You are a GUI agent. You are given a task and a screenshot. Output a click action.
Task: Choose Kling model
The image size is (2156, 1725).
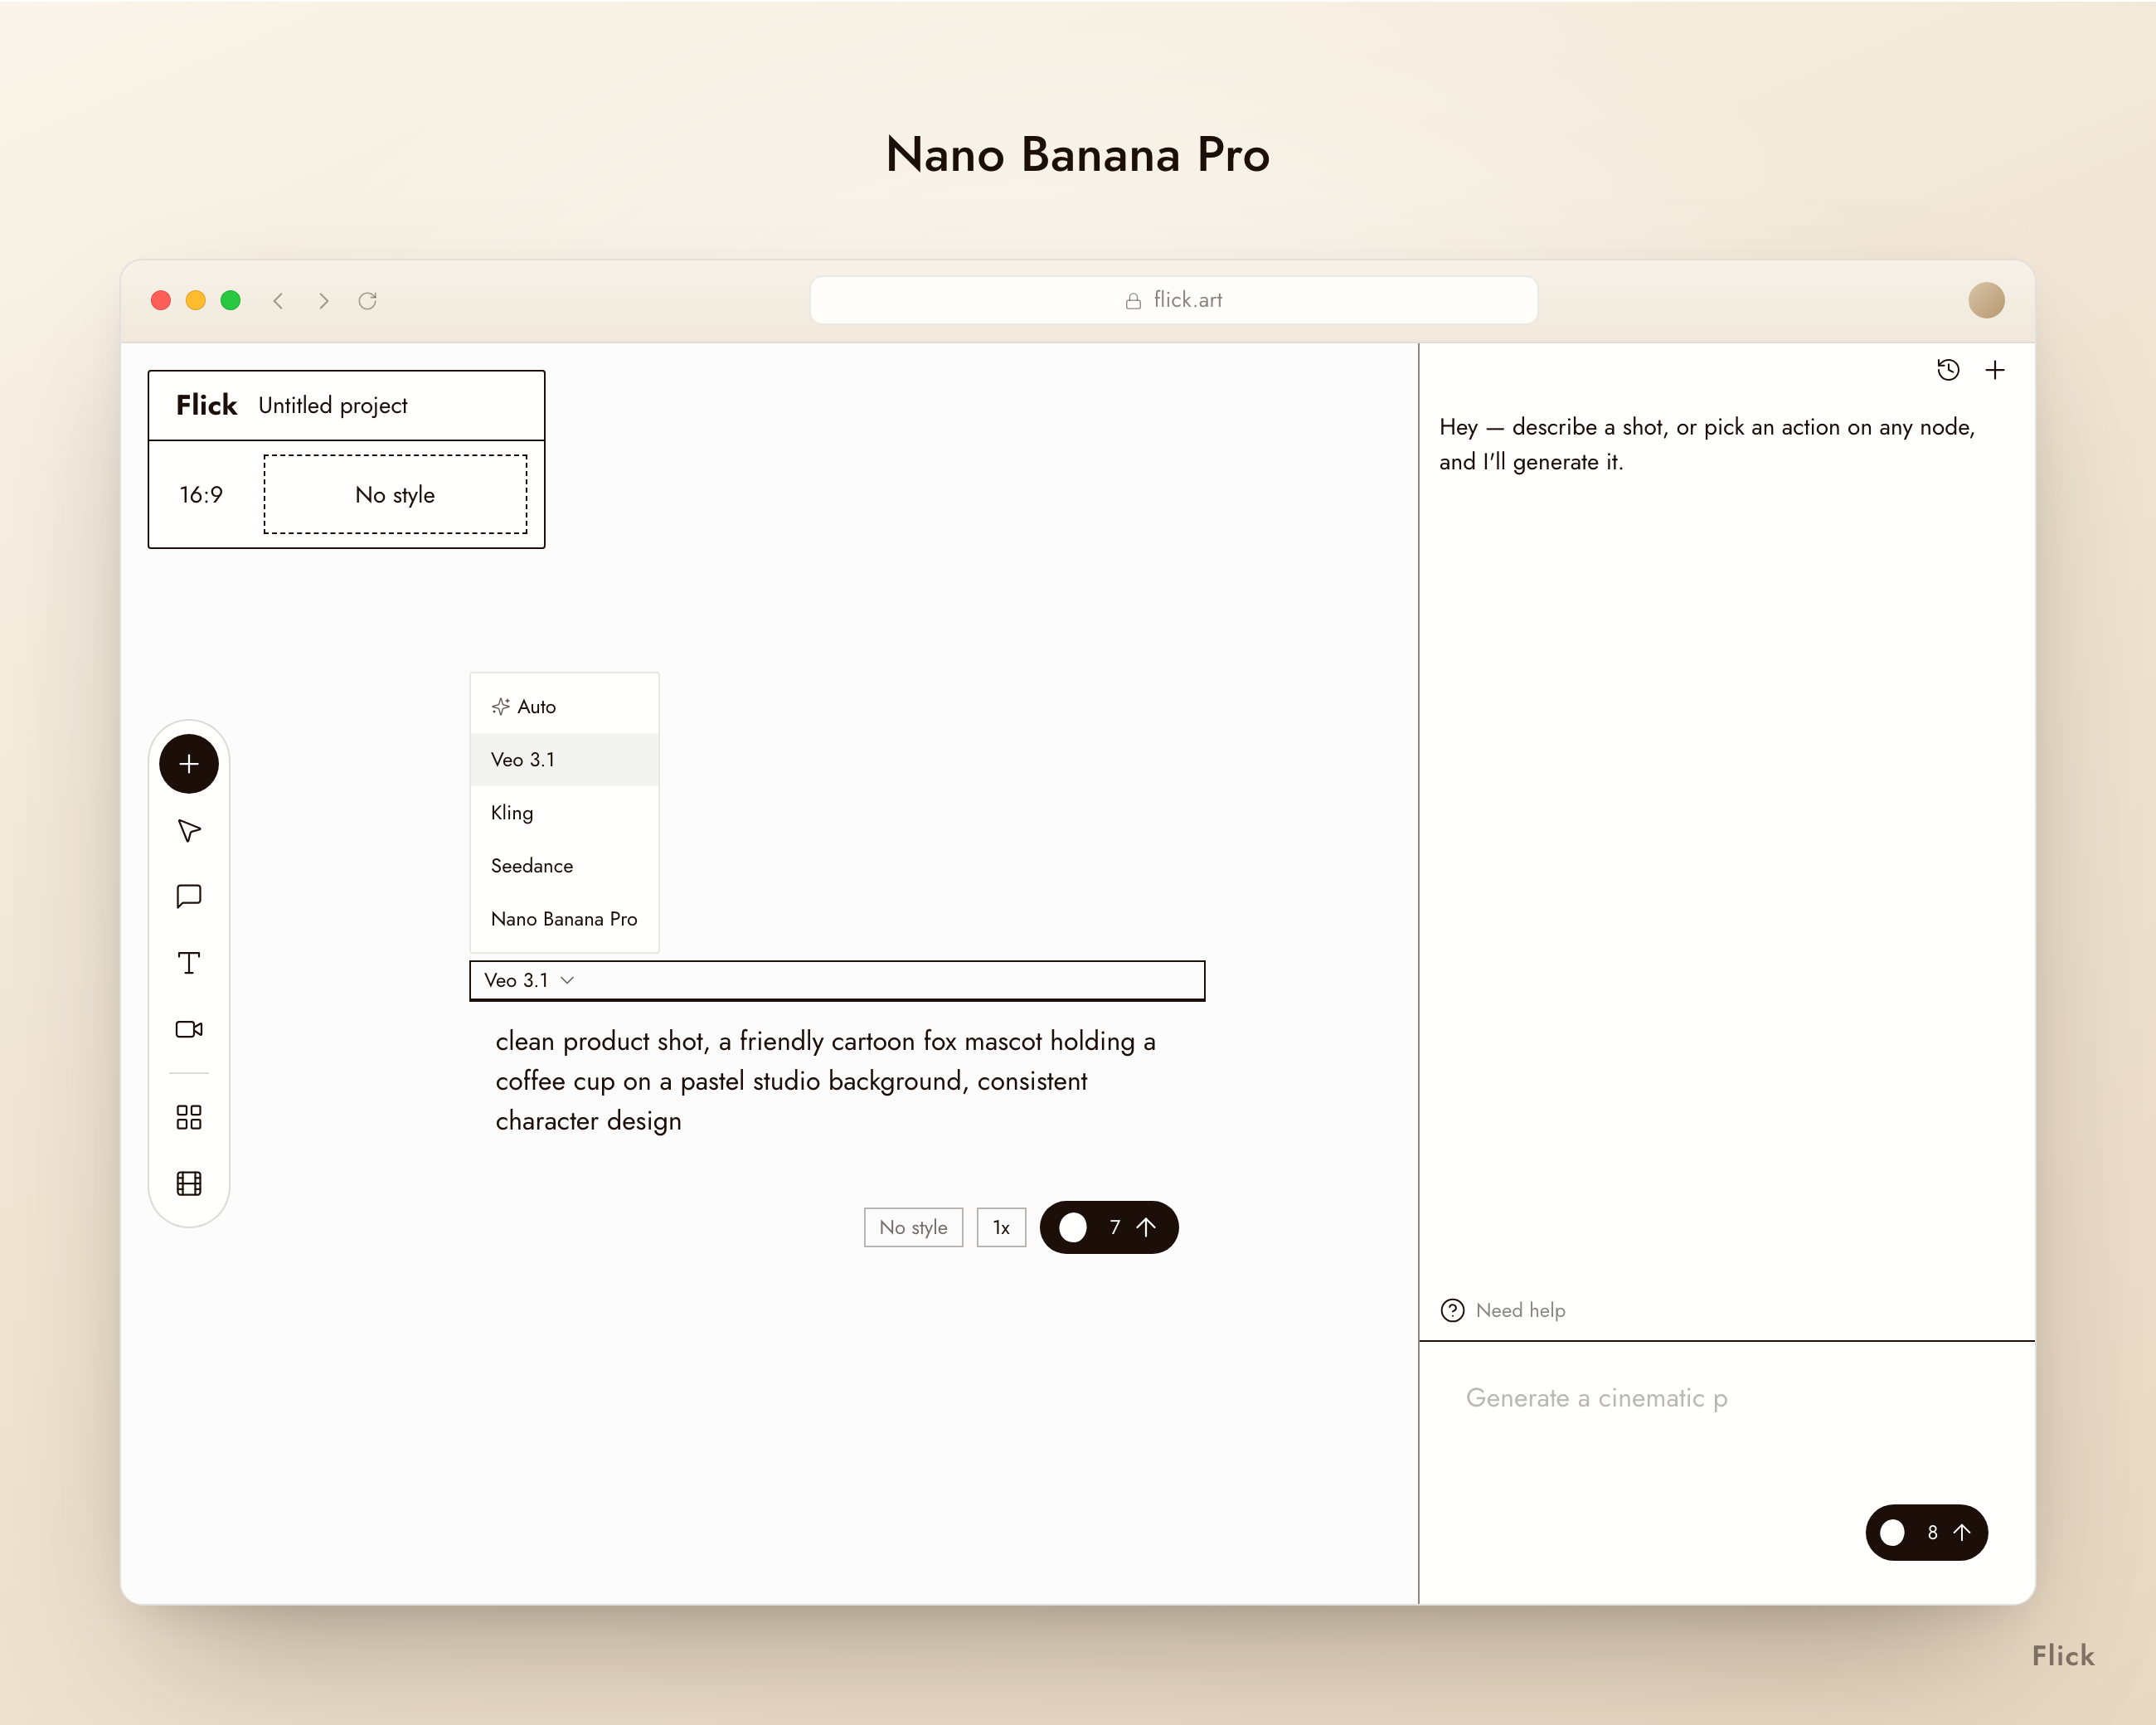click(564, 813)
